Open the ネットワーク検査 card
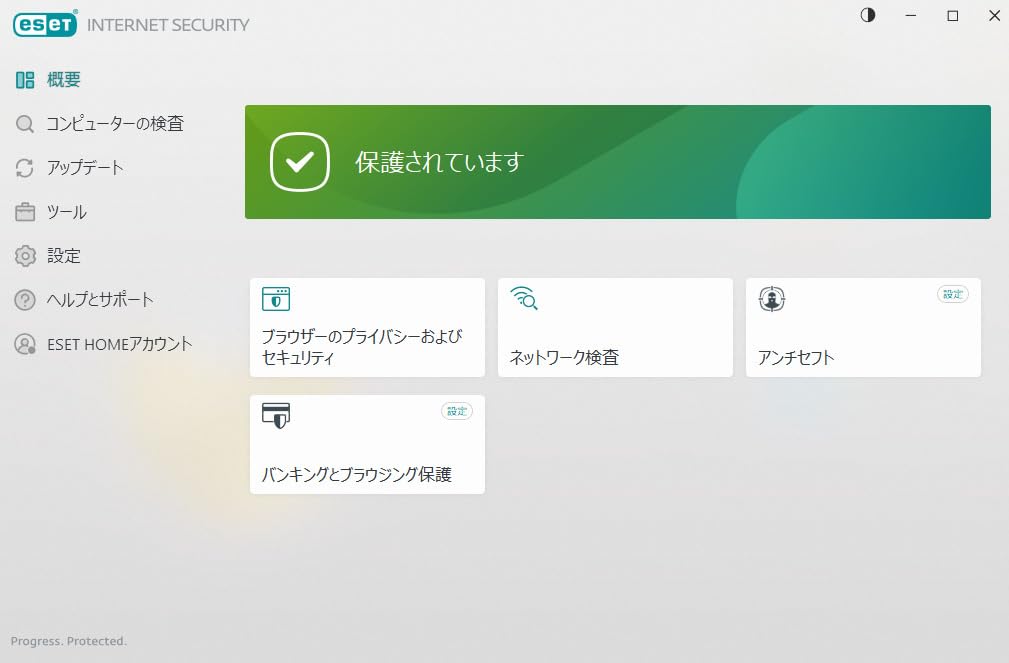 click(x=615, y=327)
